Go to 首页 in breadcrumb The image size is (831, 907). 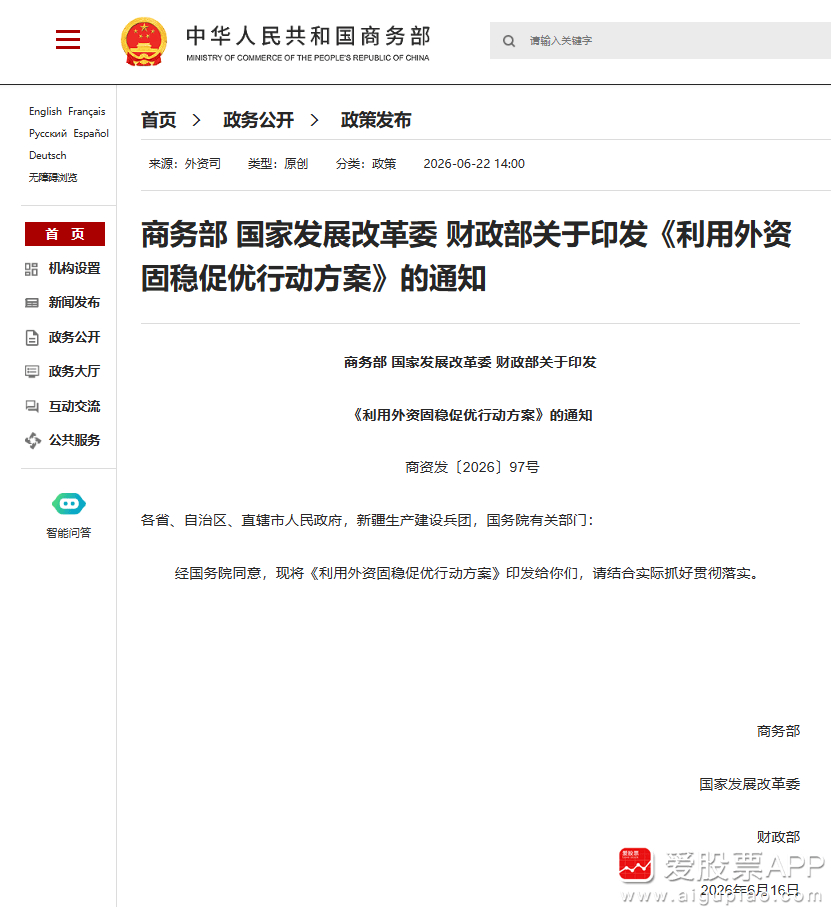point(158,120)
